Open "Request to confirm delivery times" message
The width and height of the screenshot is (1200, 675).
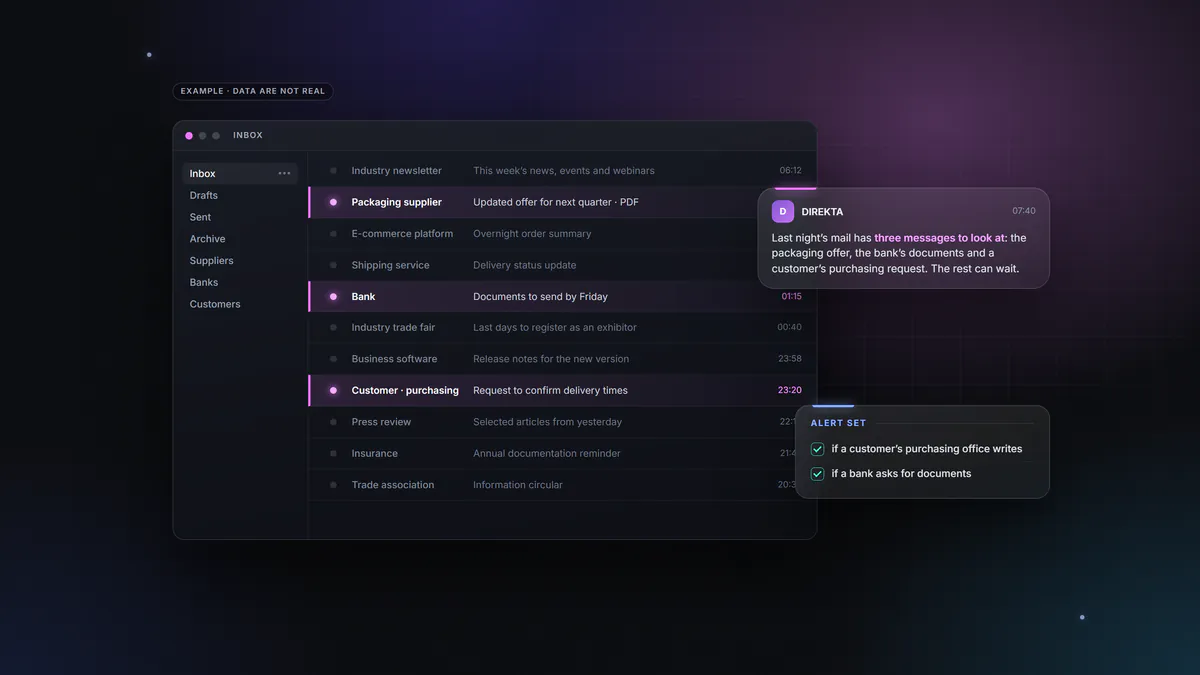pyautogui.click(x=562, y=391)
